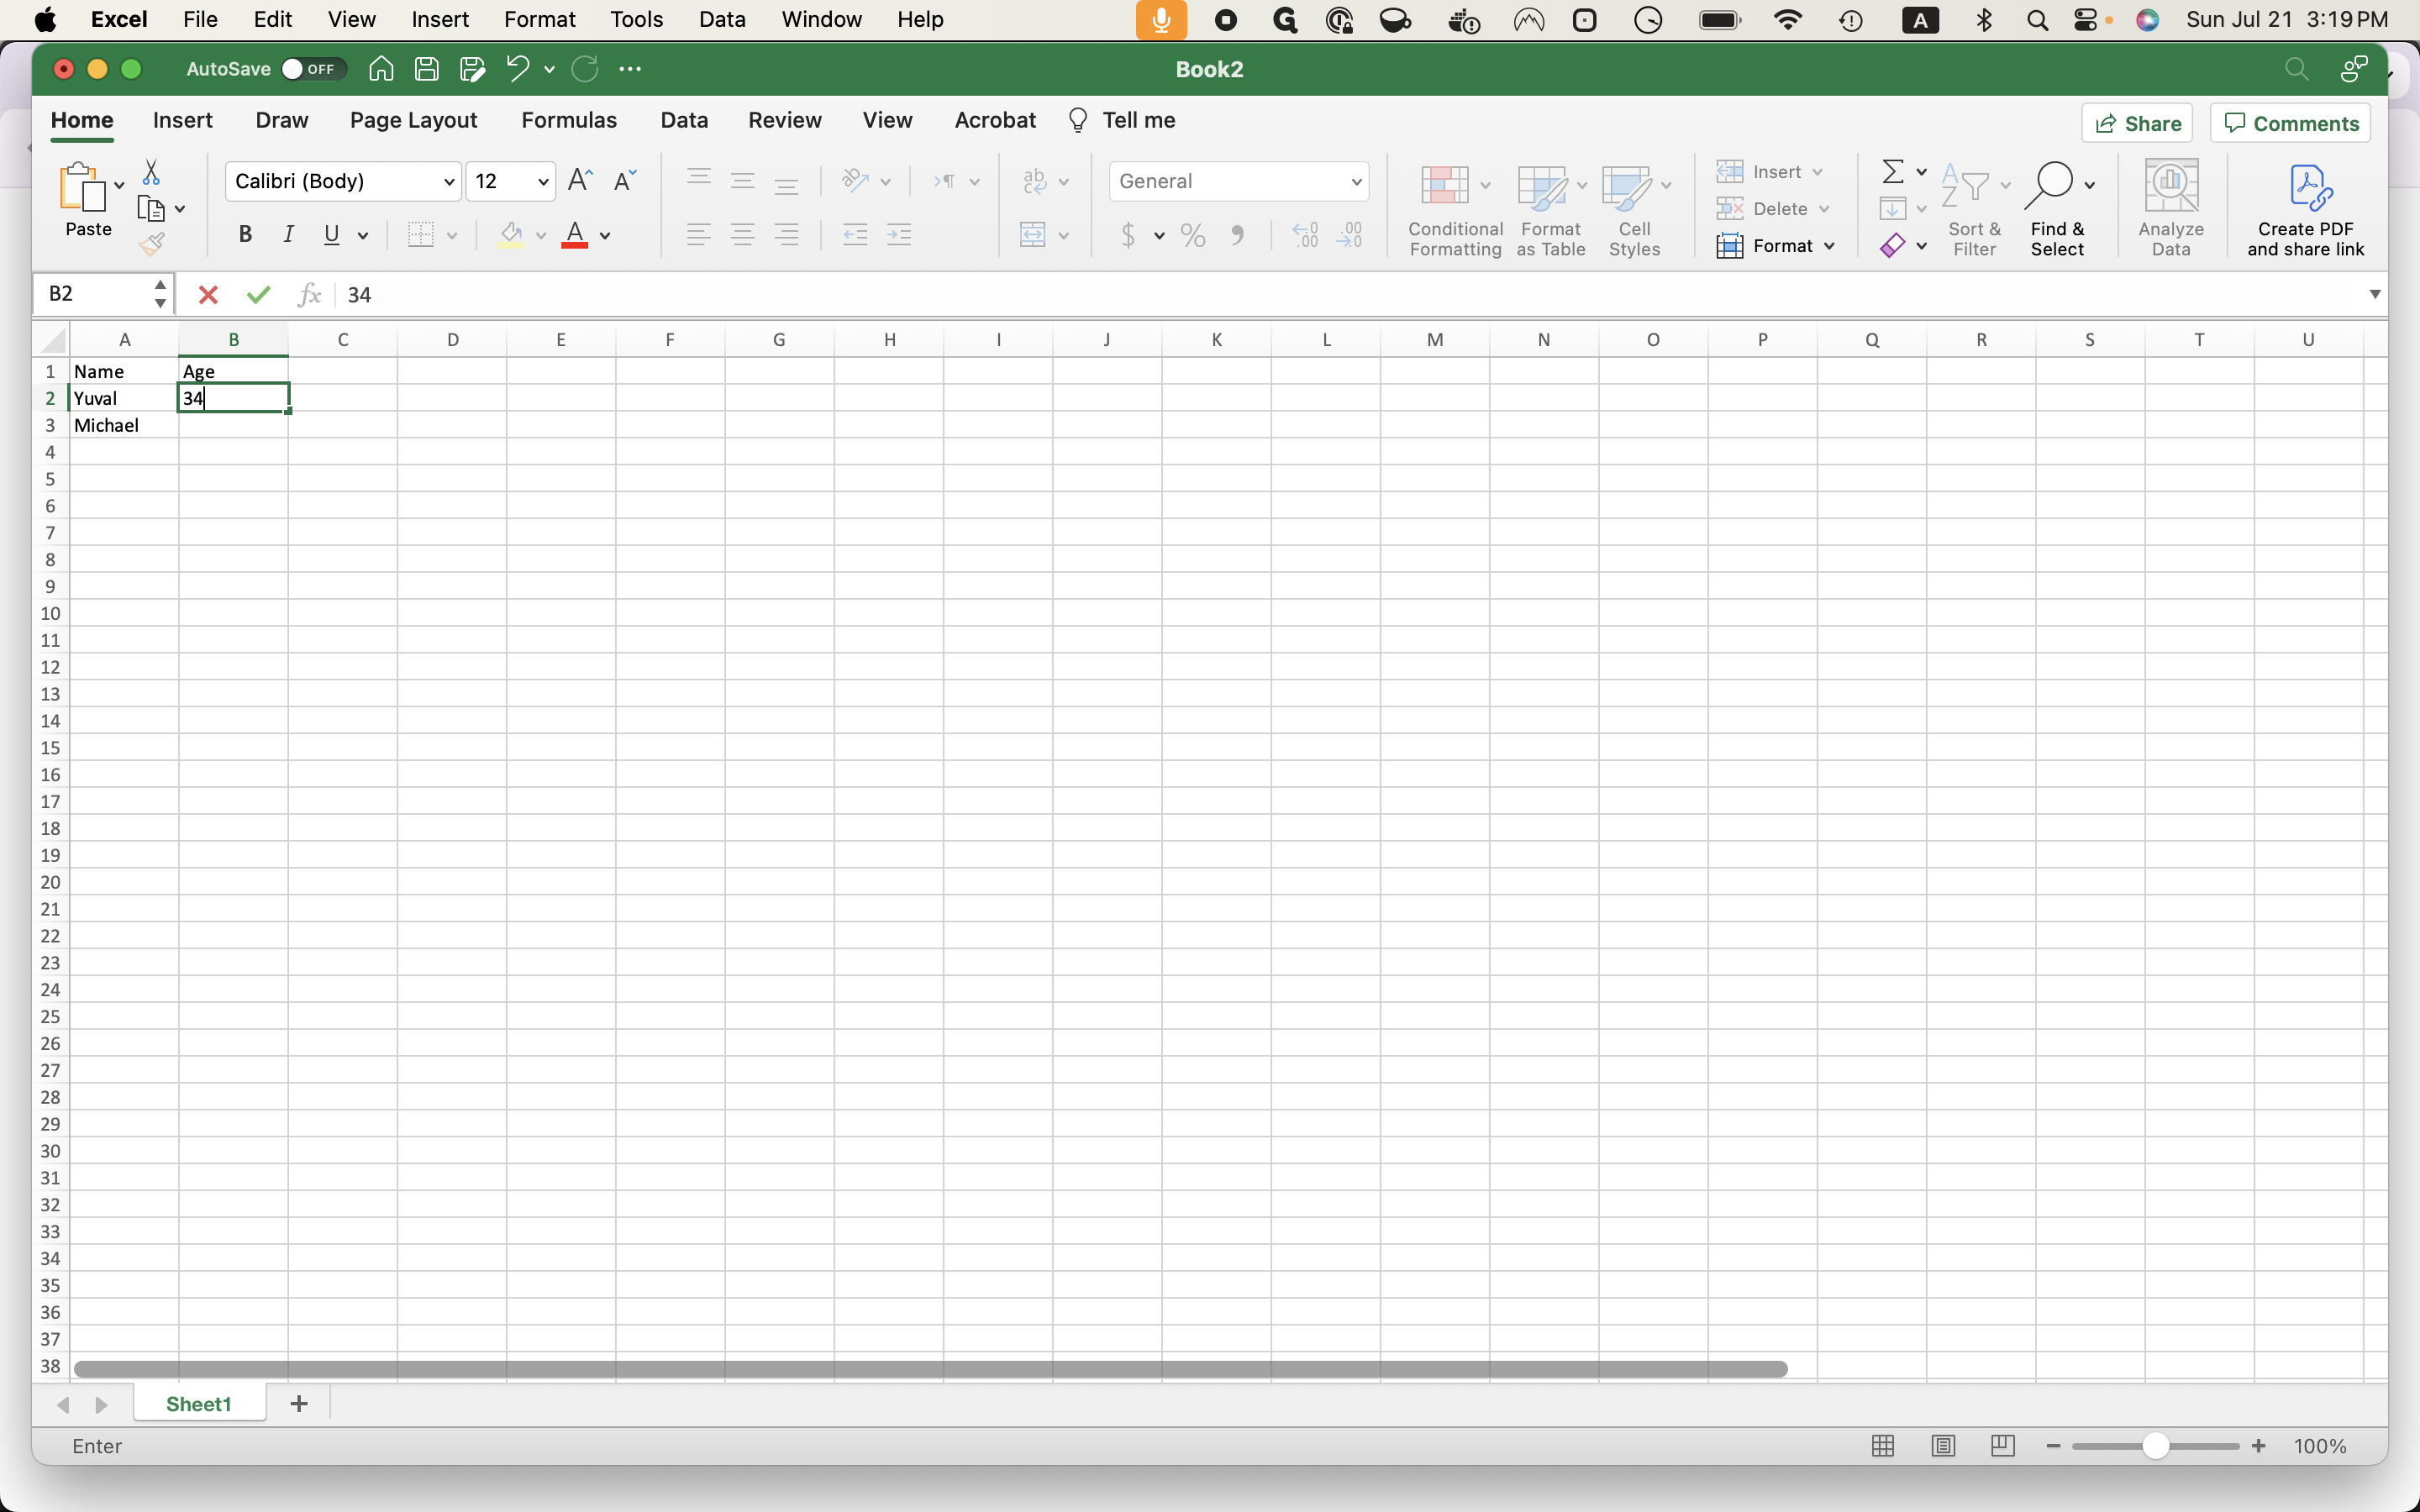Open the font name dropdown
Viewport: 2420px width, 1512px height.
[449, 182]
